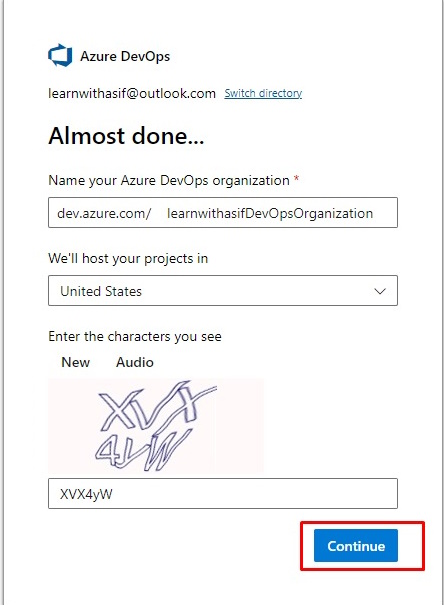Request a New captcha image
The height and width of the screenshot is (605, 444).
coord(76,362)
